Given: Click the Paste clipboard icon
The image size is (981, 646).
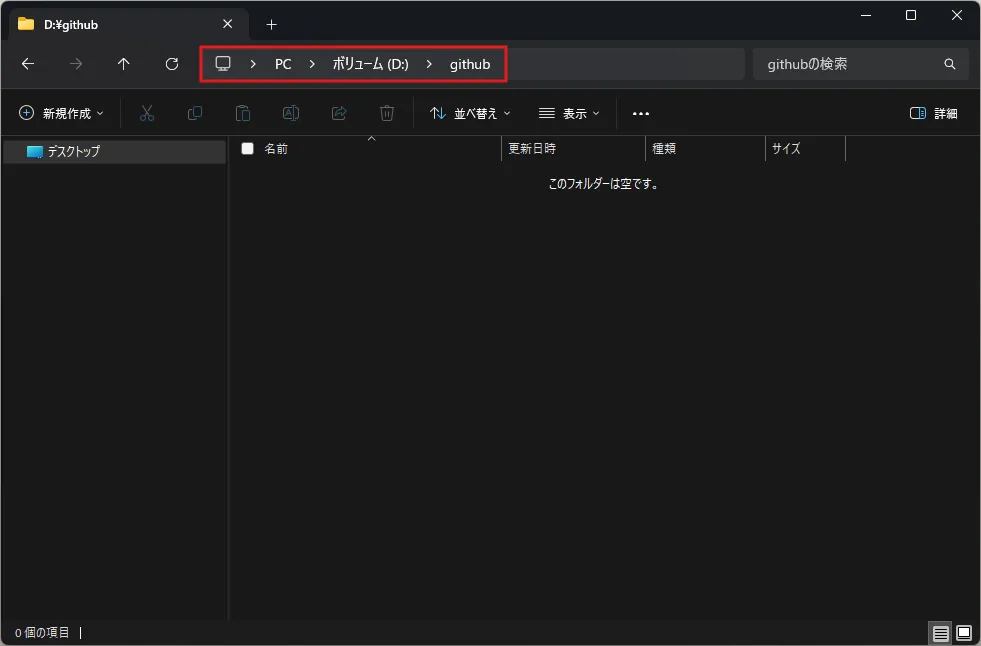Looking at the screenshot, I should pos(243,113).
